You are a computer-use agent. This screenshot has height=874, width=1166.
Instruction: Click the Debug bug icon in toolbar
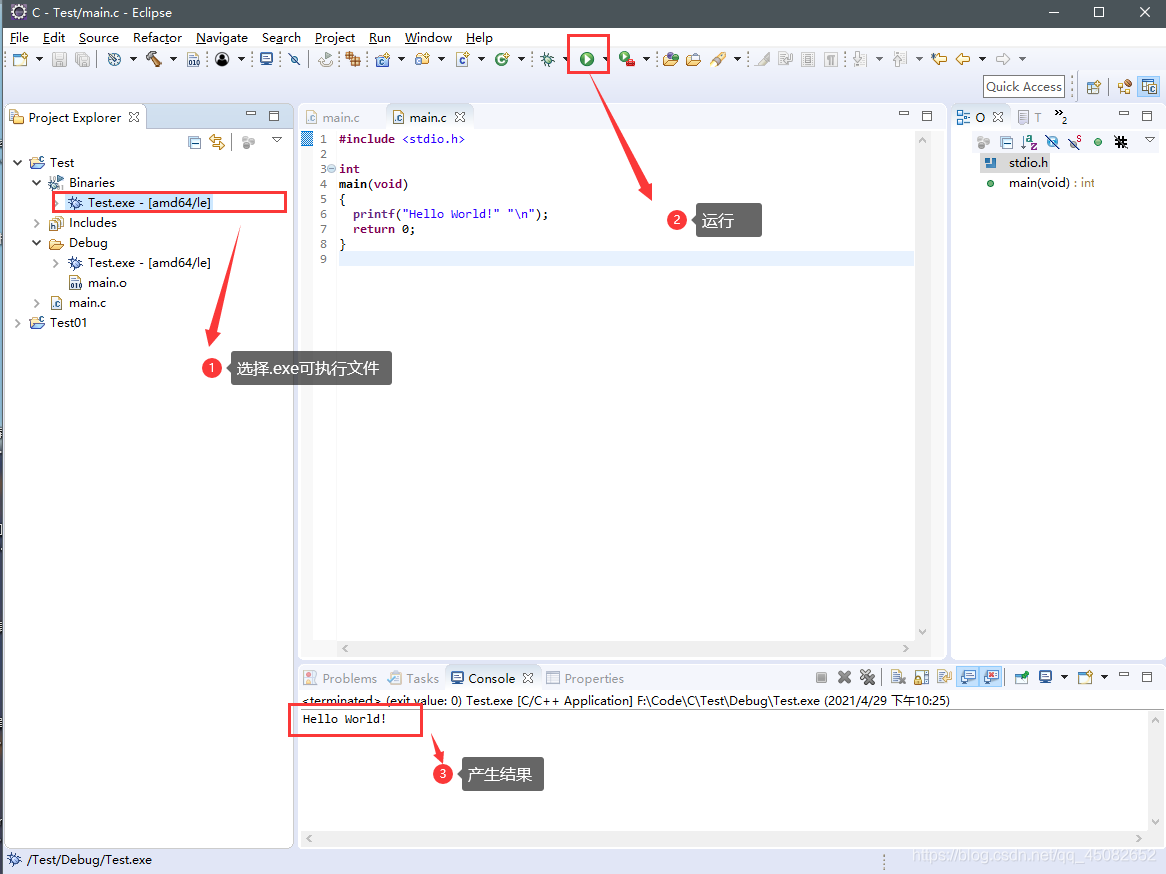548,60
